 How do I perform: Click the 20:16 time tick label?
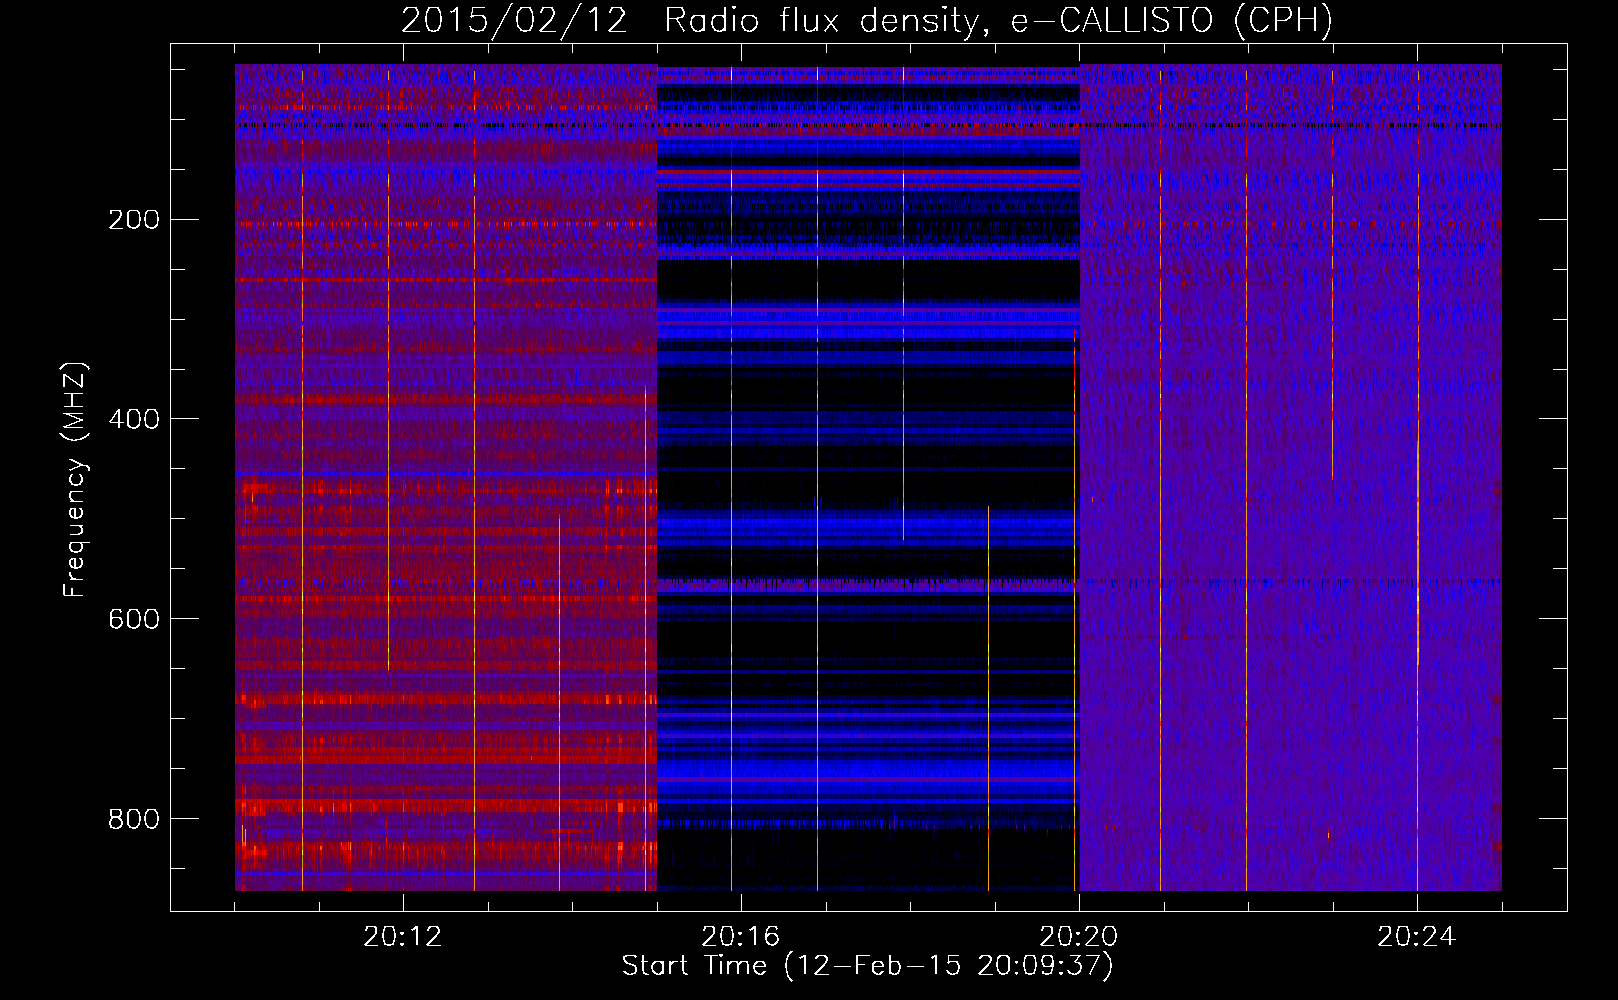[740, 937]
